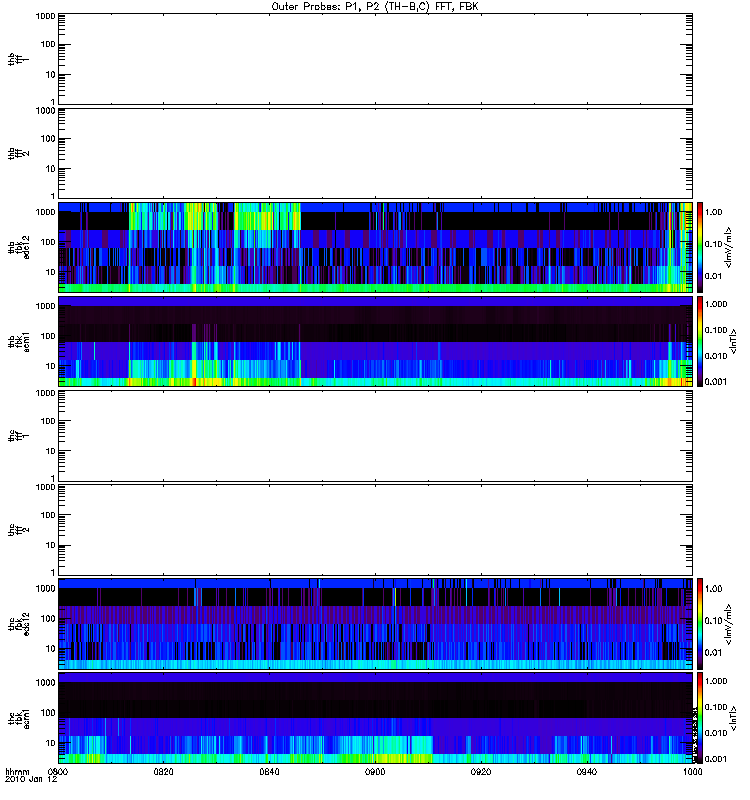
Task: Select the empty thb fff 2 plot panel
Action: (375, 153)
